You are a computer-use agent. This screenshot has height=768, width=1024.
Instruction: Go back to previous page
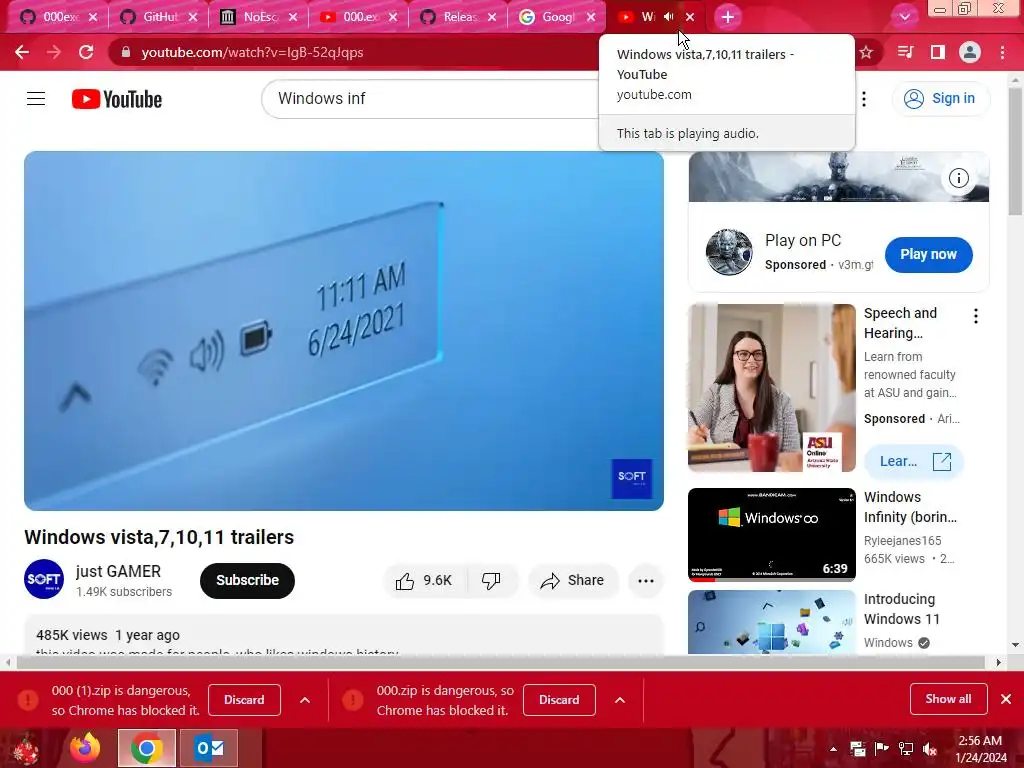click(22, 52)
